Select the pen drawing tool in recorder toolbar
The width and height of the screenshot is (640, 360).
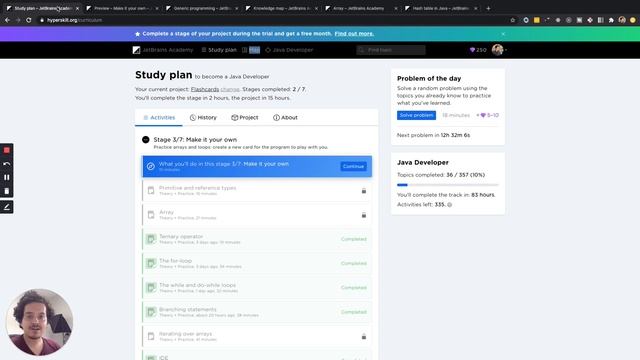(7, 207)
